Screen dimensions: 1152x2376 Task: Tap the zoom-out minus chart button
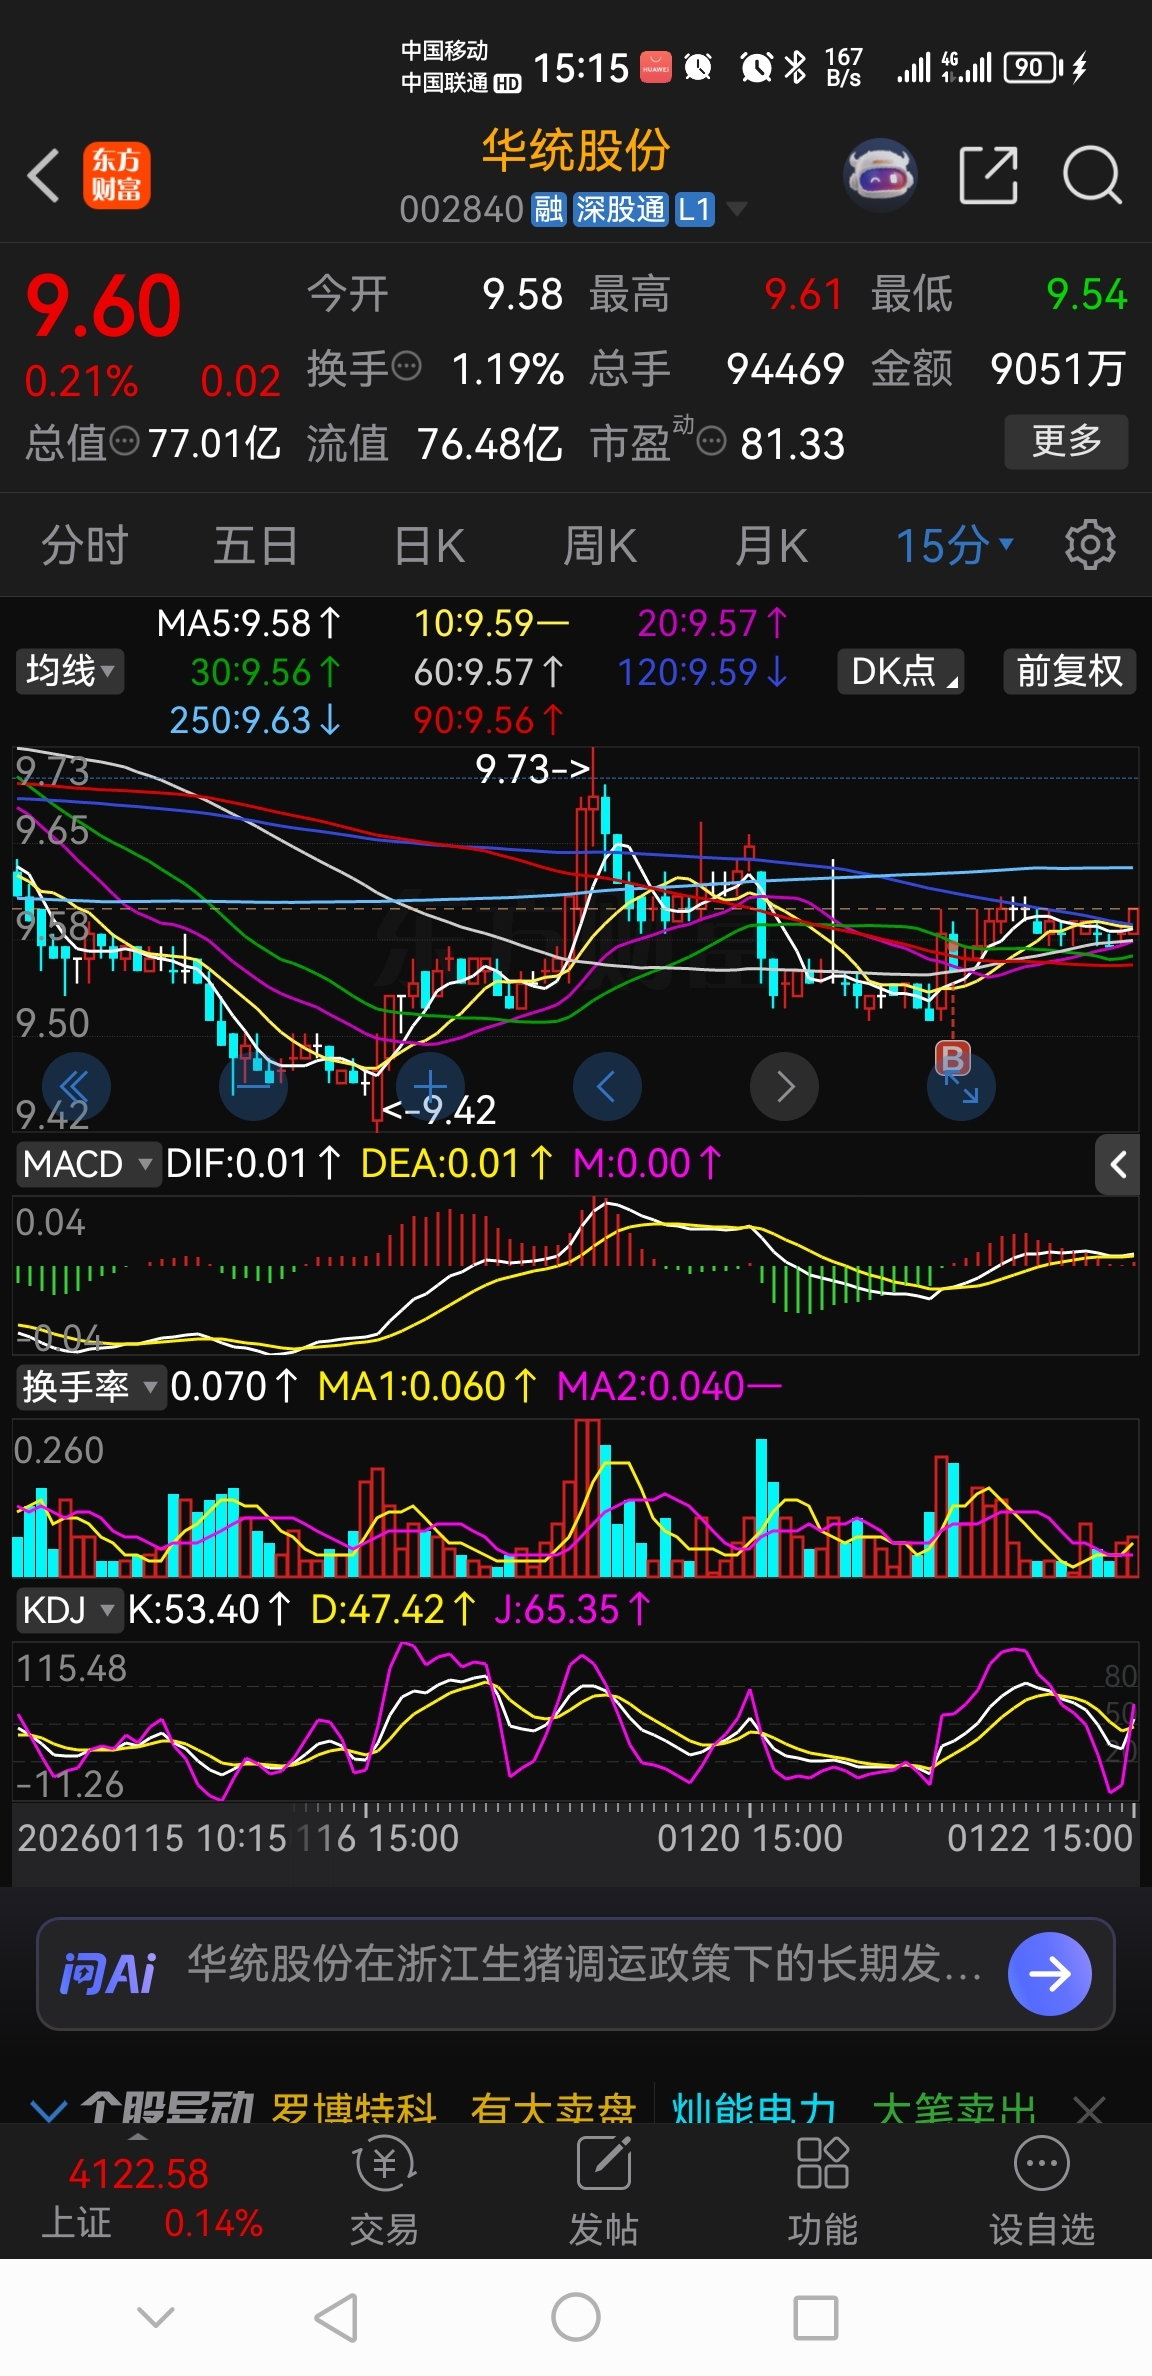tap(253, 1086)
